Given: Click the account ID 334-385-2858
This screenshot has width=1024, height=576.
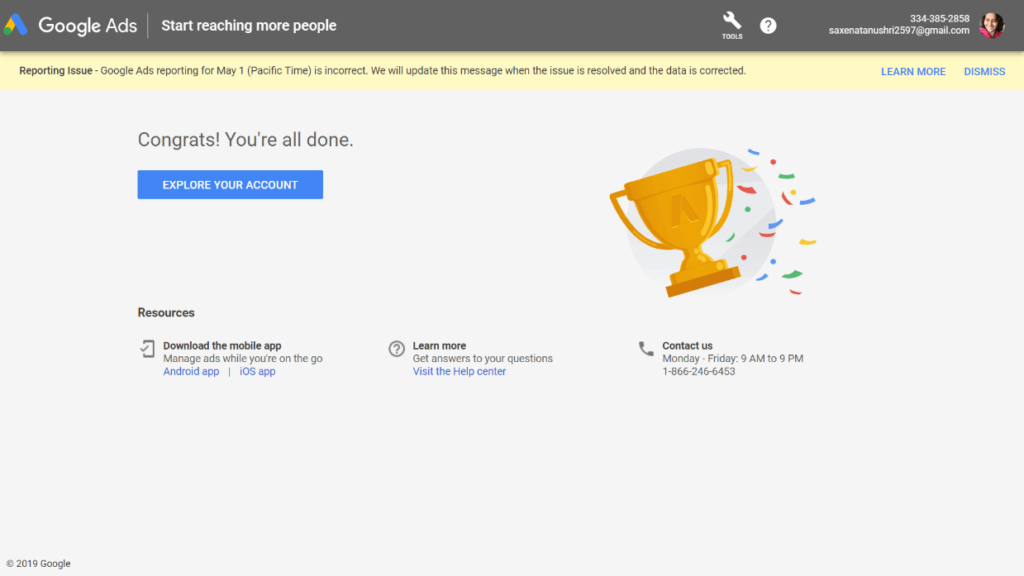Looking at the screenshot, I should [939, 19].
